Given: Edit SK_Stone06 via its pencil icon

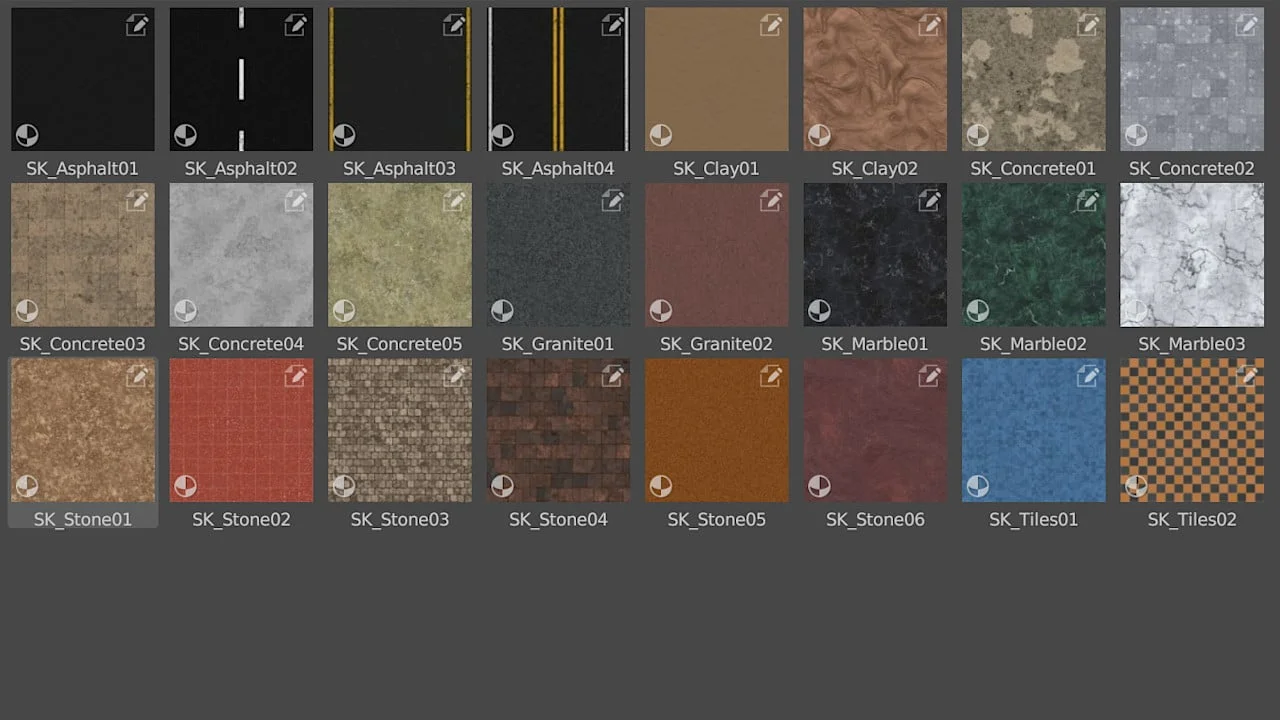Looking at the screenshot, I should (x=930, y=375).
